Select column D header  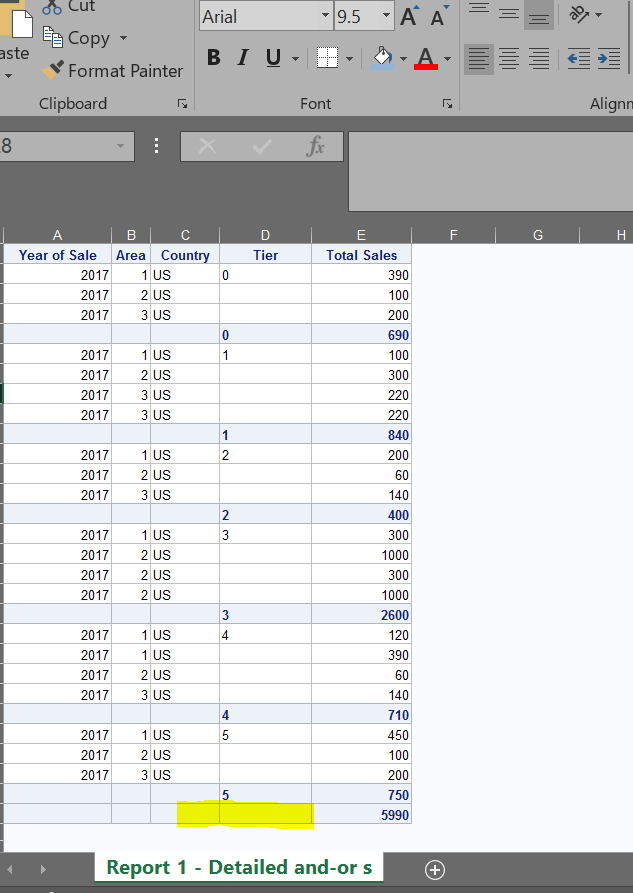click(x=265, y=235)
